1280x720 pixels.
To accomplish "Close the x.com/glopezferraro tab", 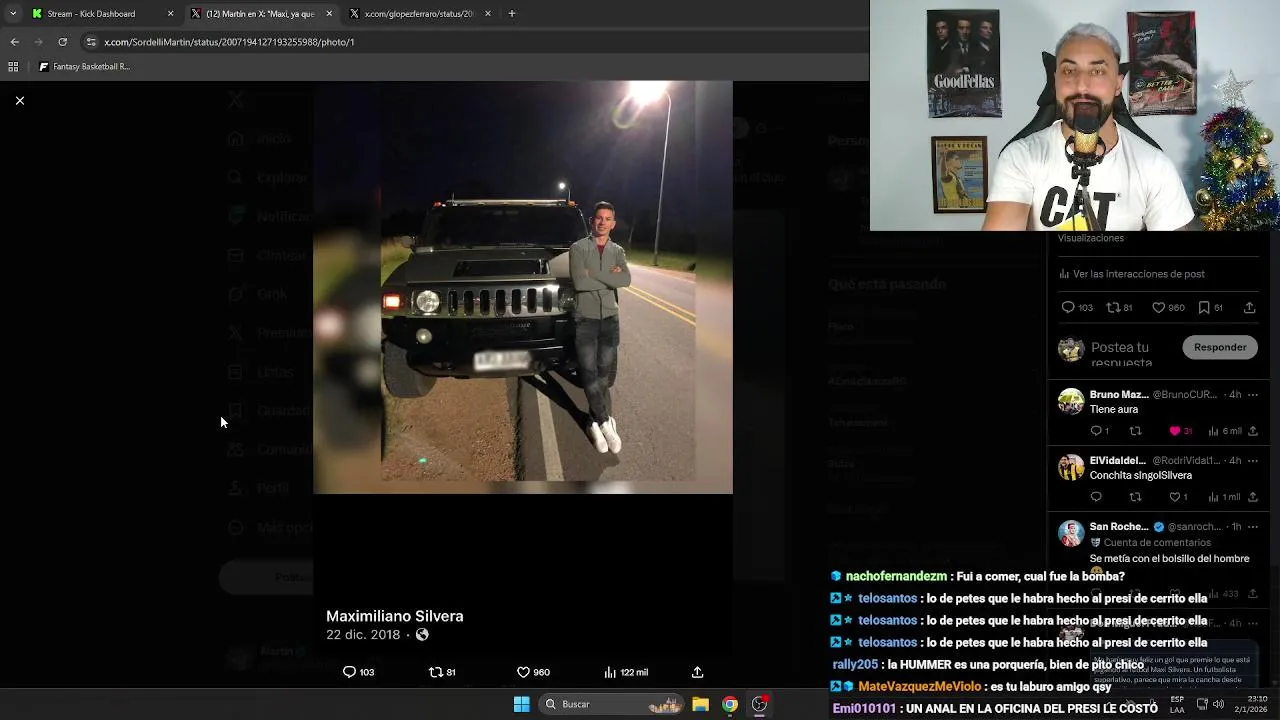I will [487, 14].
